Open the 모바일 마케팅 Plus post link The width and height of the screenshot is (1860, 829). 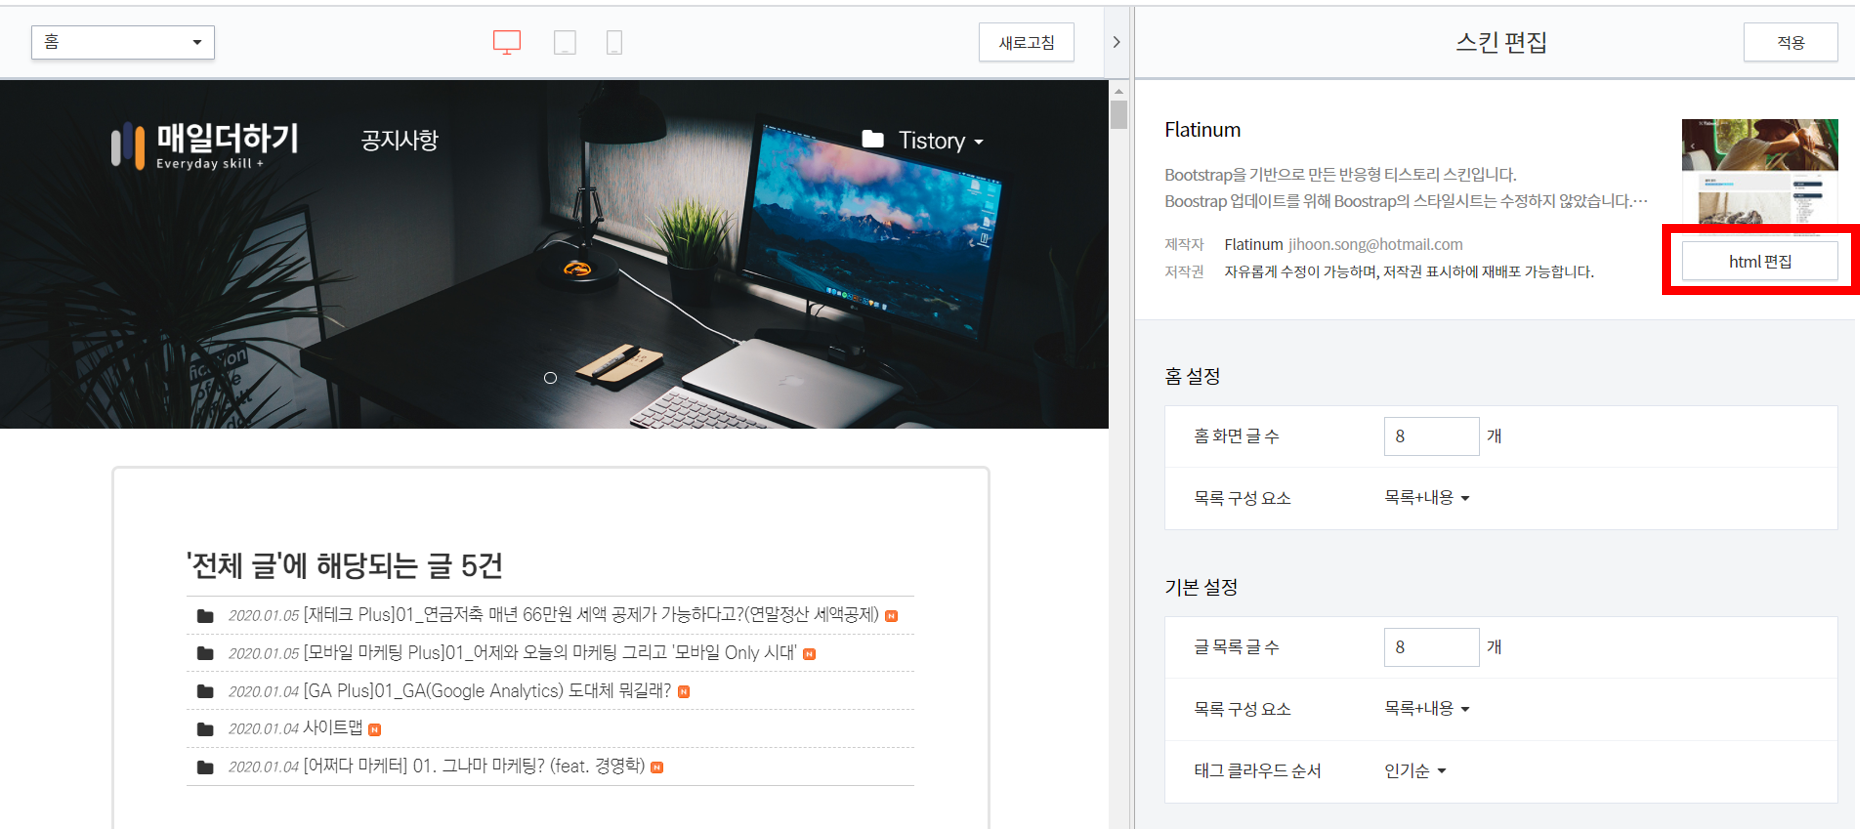click(550, 653)
